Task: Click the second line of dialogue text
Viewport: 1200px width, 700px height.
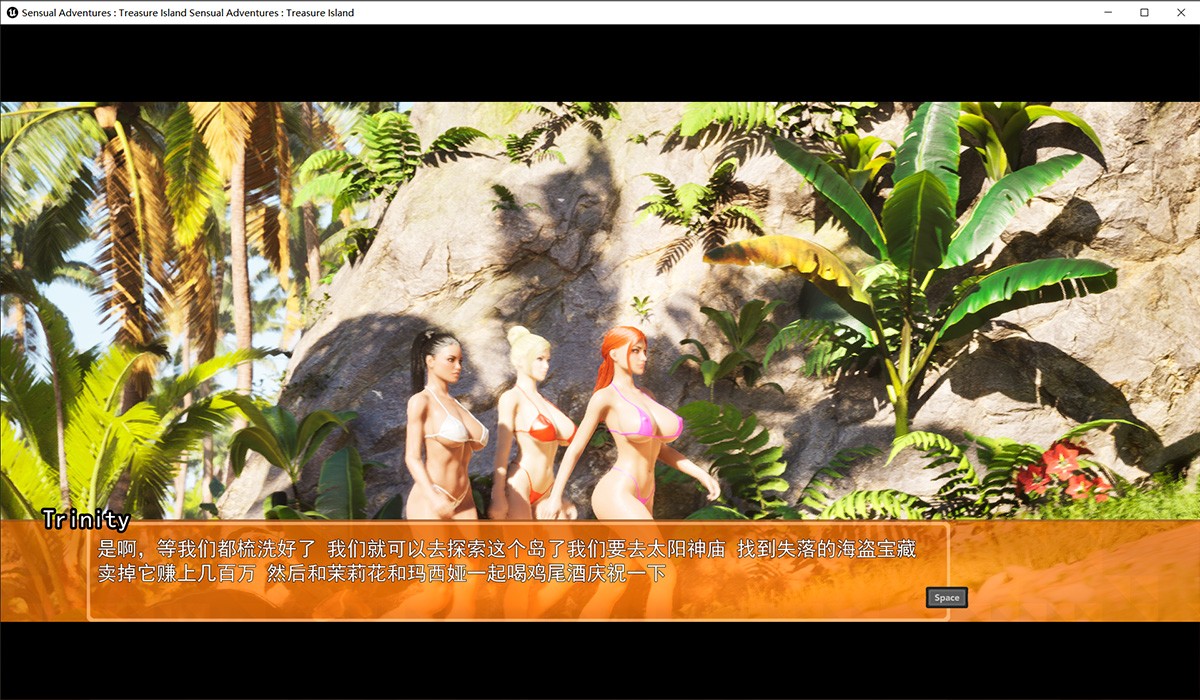Action: pos(381,574)
